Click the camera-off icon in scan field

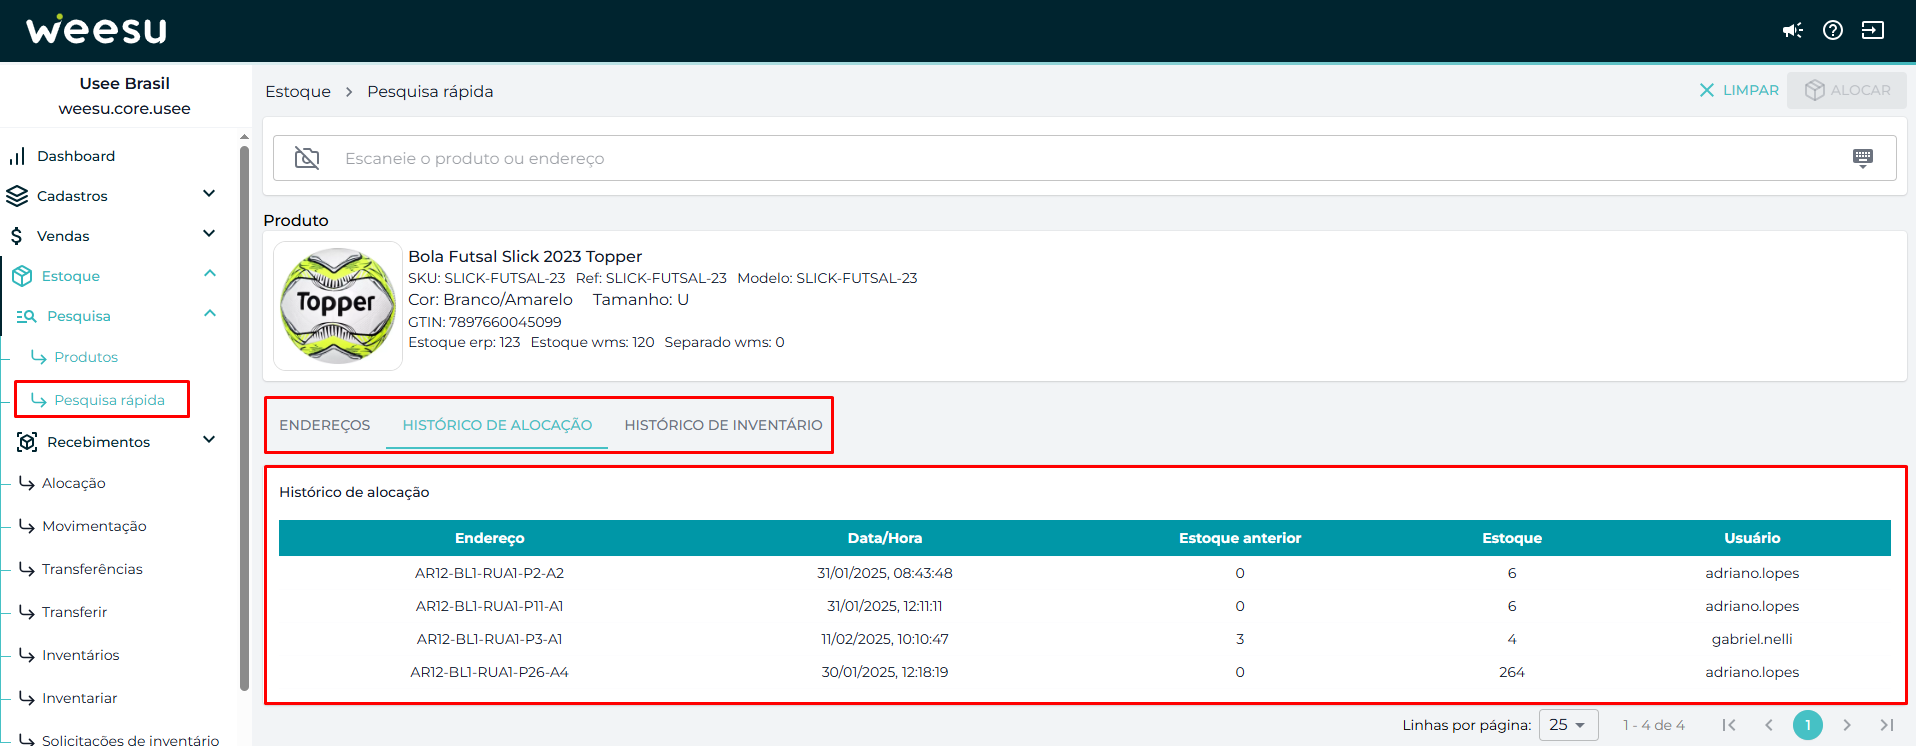coord(307,158)
